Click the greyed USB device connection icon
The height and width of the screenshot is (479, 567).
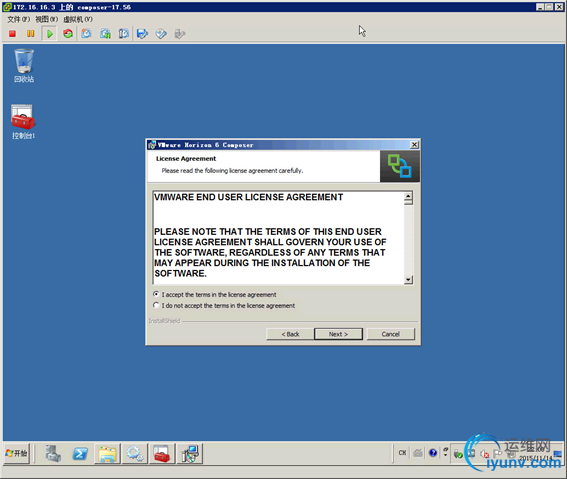pyautogui.click(x=180, y=34)
